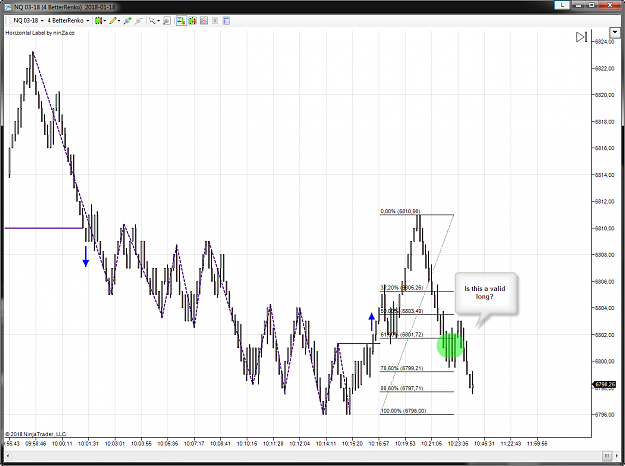
Task: Jump to the latest bar via the skip-forward icon
Action: [x=581, y=37]
